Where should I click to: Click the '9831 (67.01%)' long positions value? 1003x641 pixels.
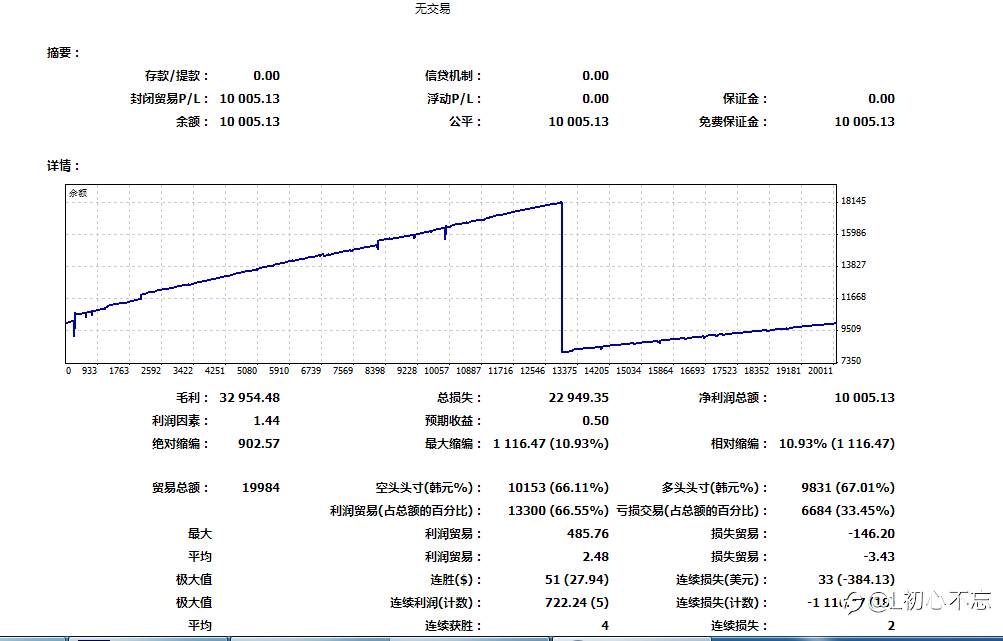coord(848,487)
